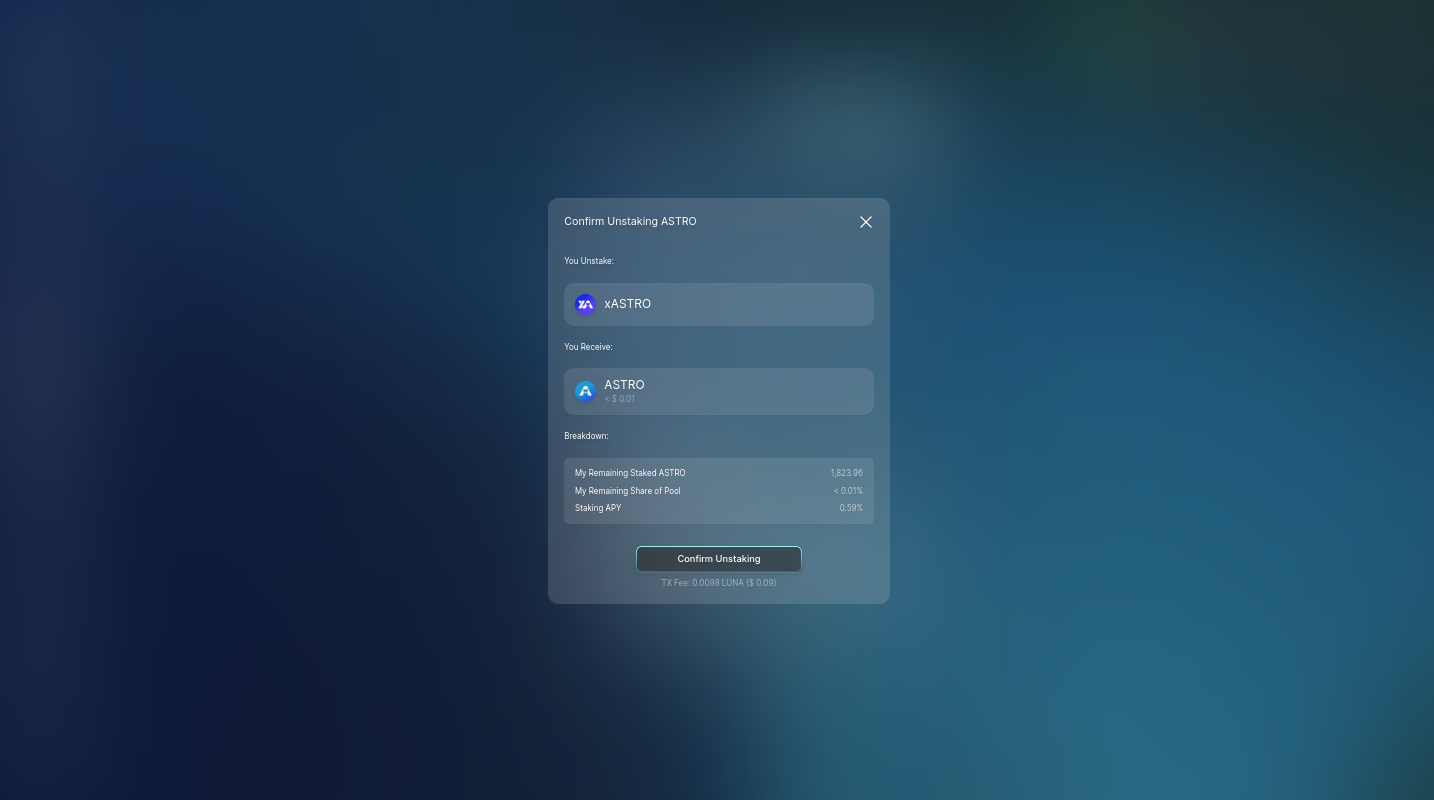Click the 'My Remaining Staked ASTRO' row label
Screen dimensions: 1434x800
630,473
